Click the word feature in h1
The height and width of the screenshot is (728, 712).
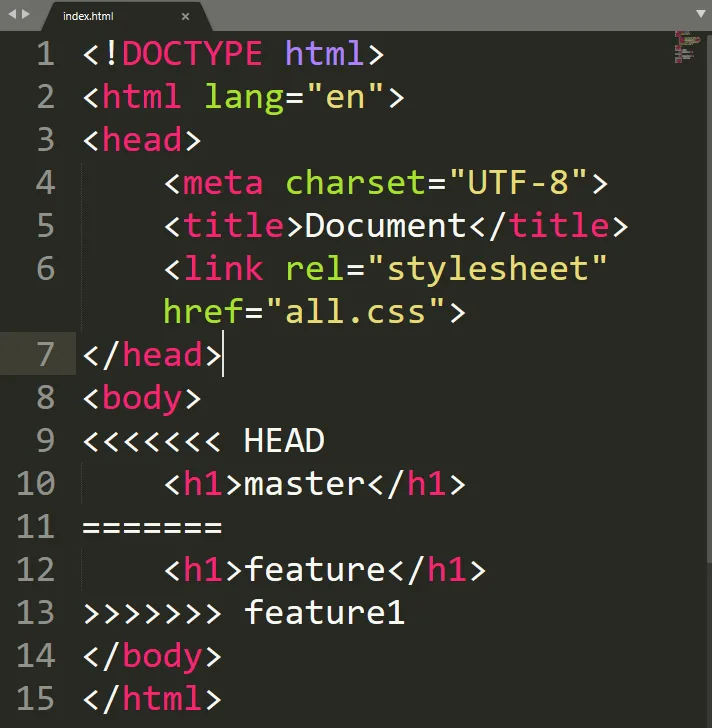pos(314,569)
